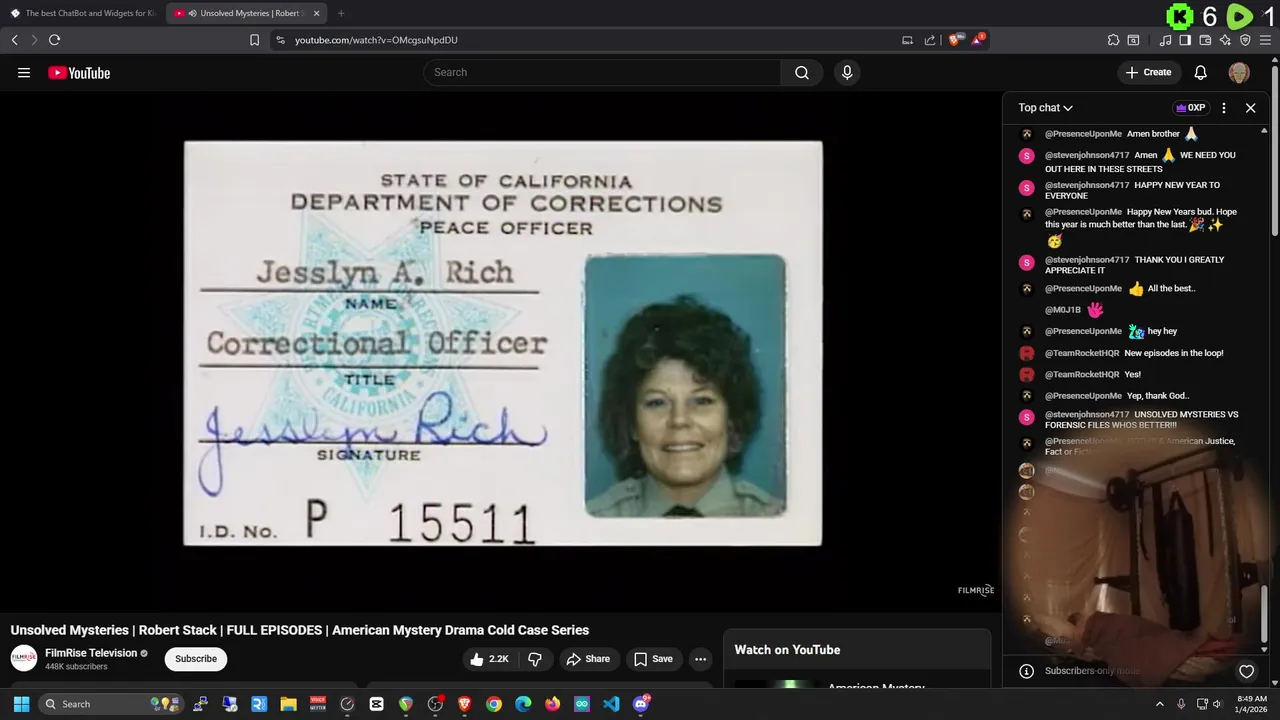The height and width of the screenshot is (720, 1280).
Task: Subscribe to FilmRise Television
Action: pyautogui.click(x=196, y=659)
